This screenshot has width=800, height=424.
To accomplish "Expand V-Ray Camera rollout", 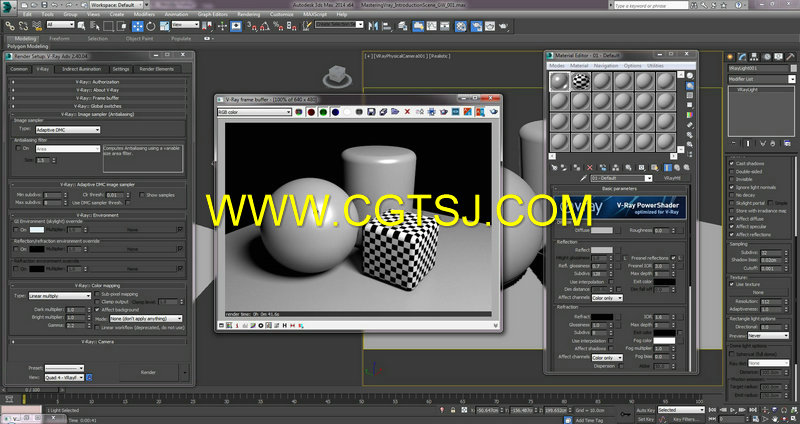I will tap(97, 341).
